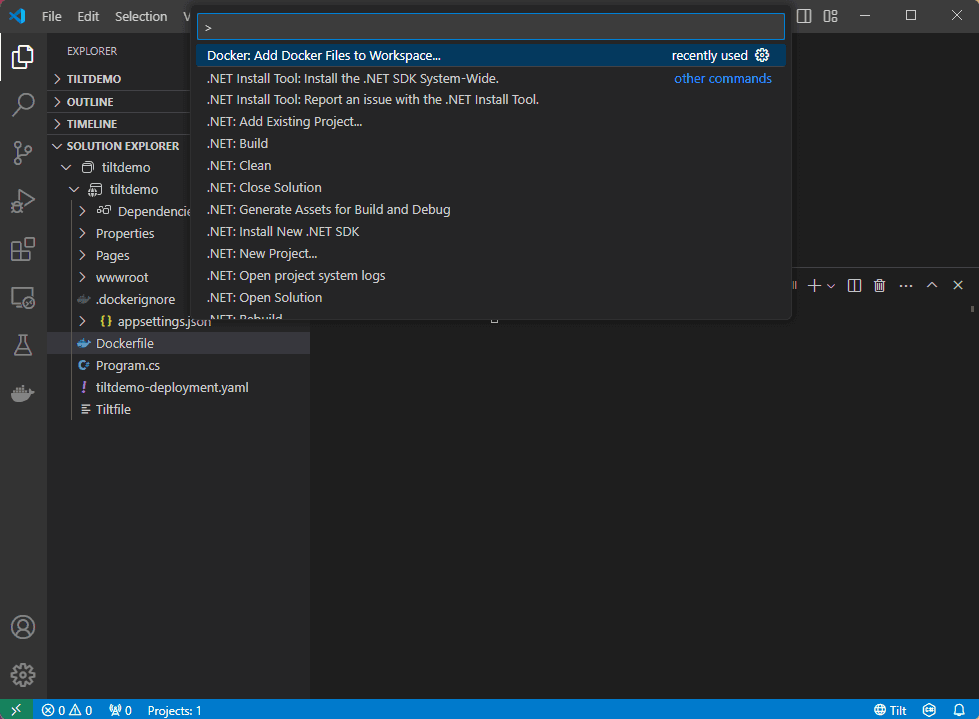Click Projects: 1 status bar entry

174,710
